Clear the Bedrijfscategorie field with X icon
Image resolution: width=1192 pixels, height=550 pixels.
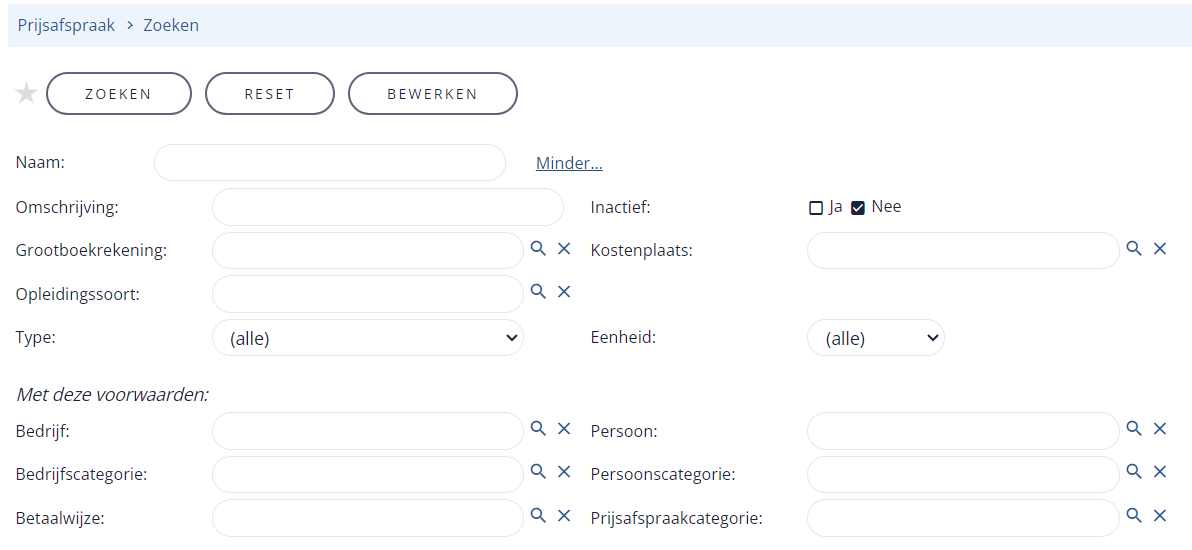coord(564,472)
